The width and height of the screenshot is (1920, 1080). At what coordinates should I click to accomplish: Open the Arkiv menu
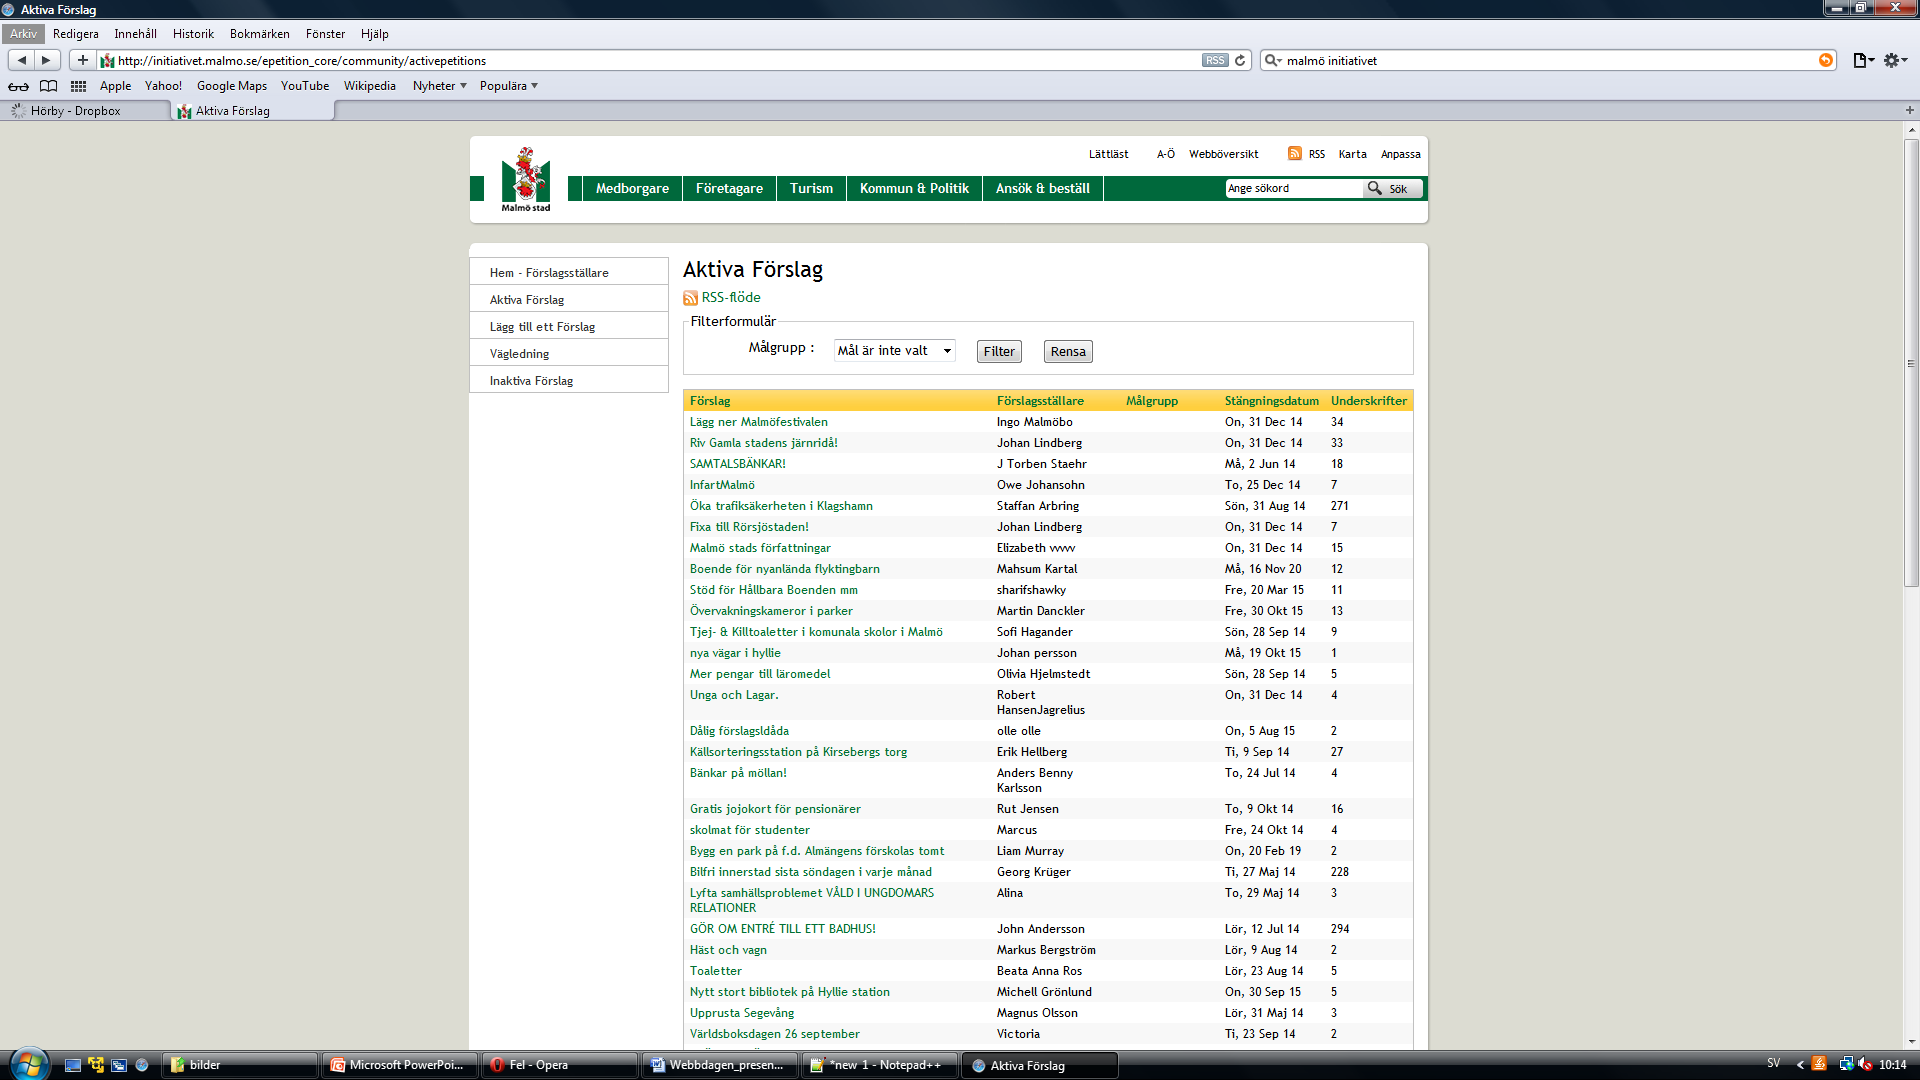coord(24,34)
